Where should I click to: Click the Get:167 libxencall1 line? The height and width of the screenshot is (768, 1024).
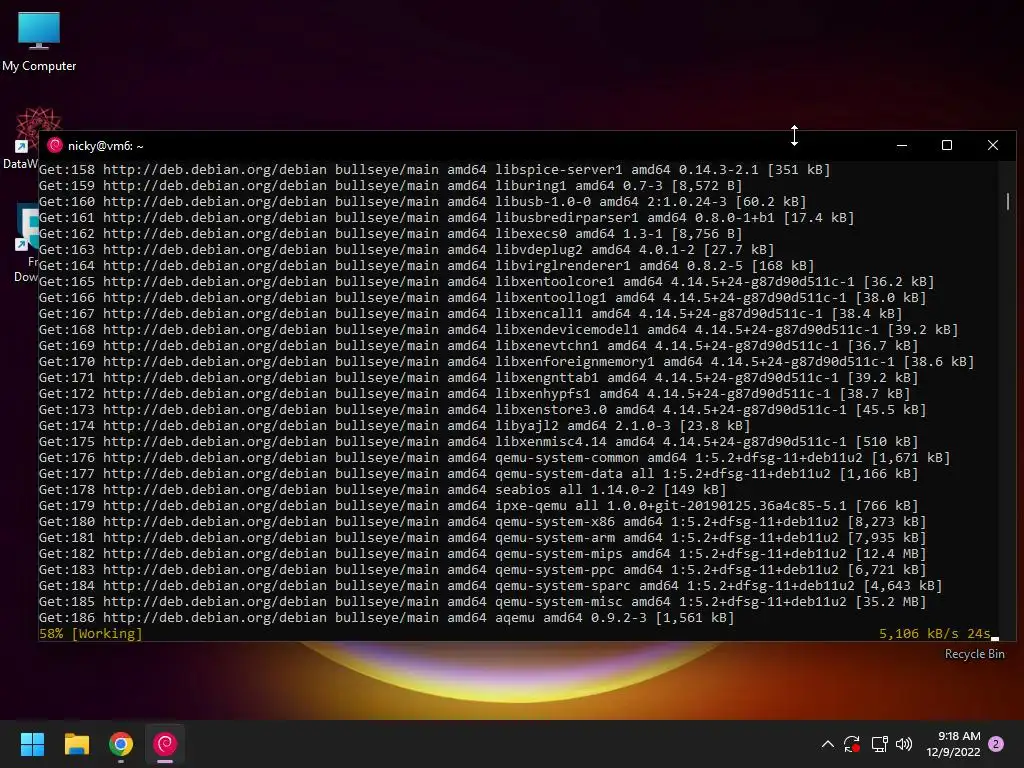(470, 313)
